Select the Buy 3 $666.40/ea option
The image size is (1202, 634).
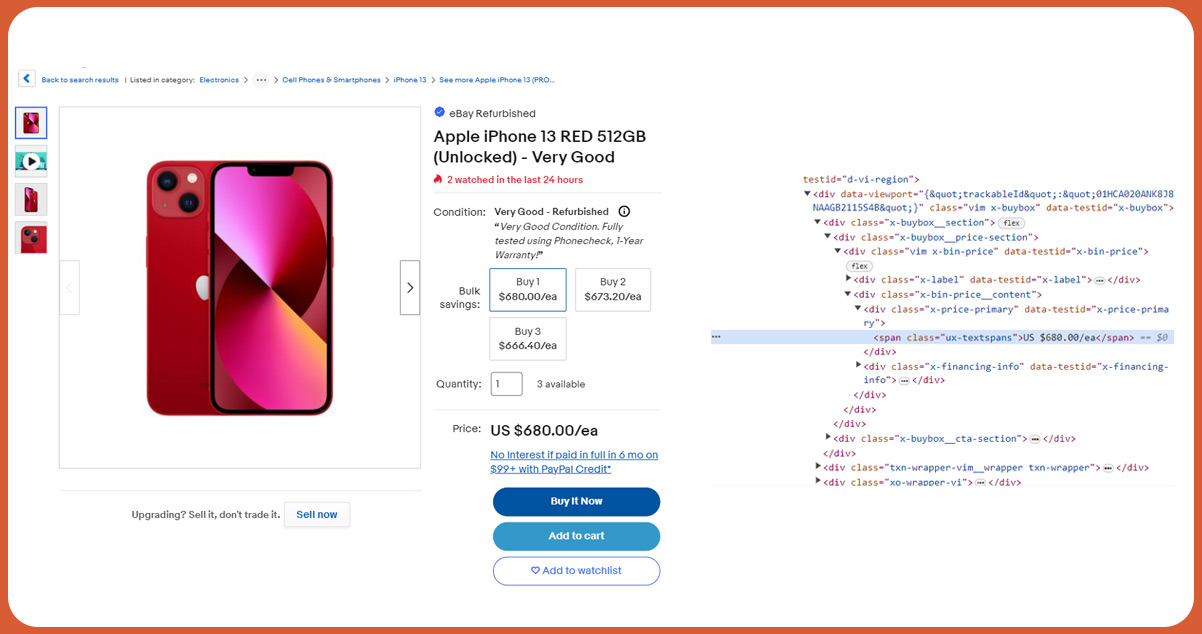tap(528, 339)
